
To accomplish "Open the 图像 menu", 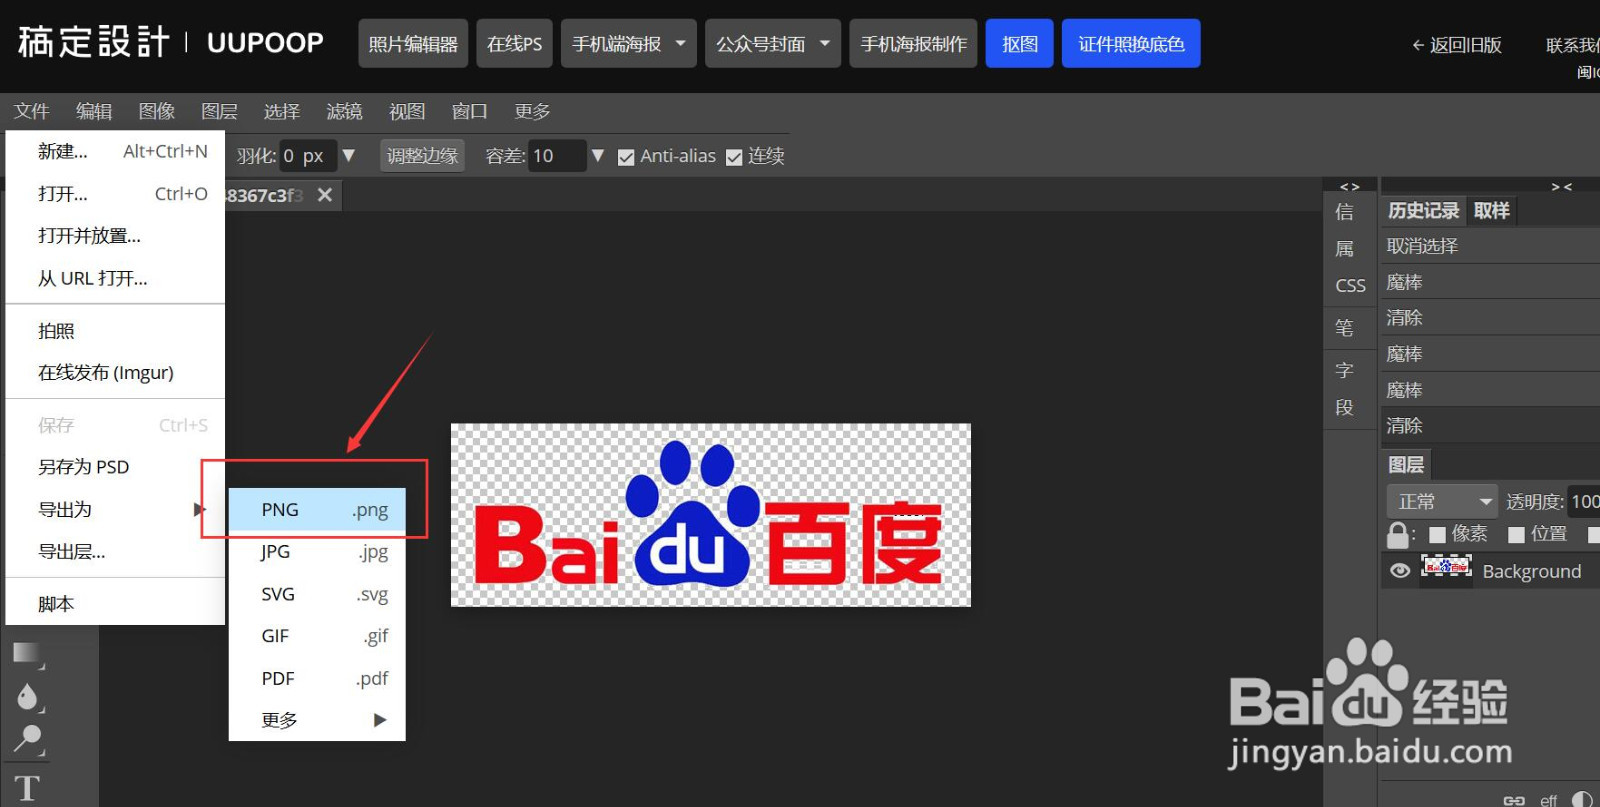I will (157, 111).
